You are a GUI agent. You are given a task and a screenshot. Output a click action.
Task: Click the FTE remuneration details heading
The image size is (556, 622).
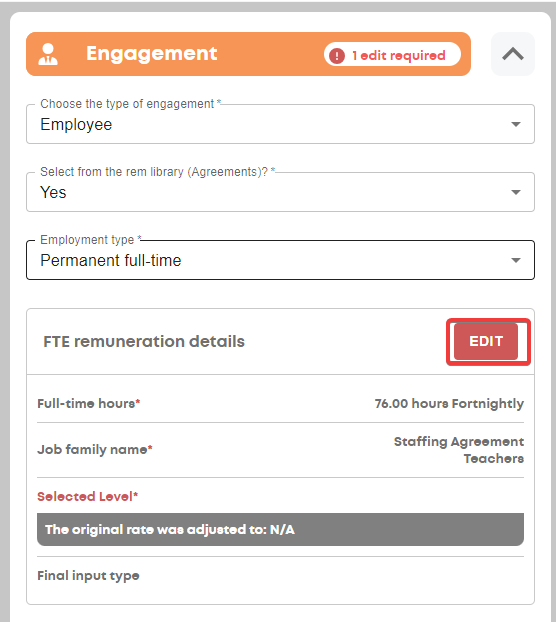tap(144, 342)
